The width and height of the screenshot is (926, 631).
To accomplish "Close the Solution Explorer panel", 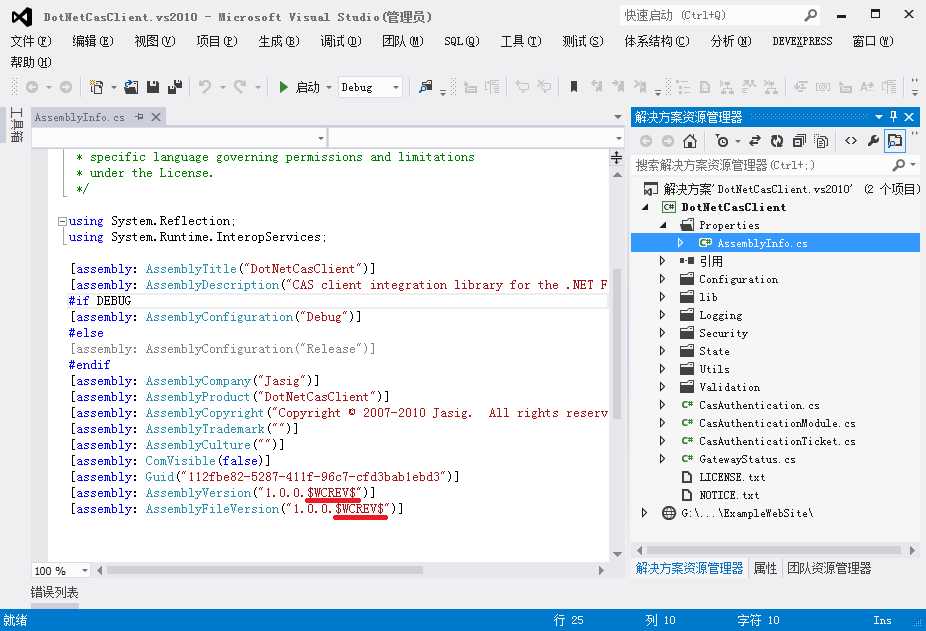I will tap(909, 117).
